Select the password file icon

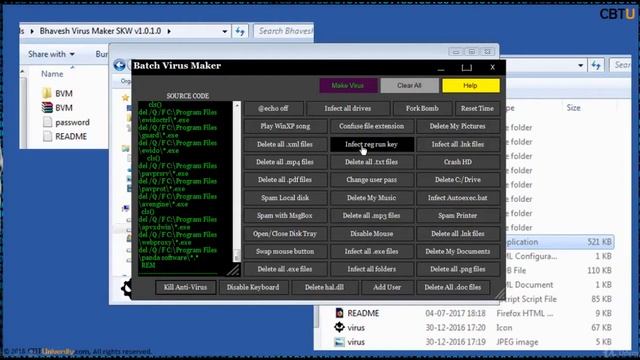pos(47,122)
